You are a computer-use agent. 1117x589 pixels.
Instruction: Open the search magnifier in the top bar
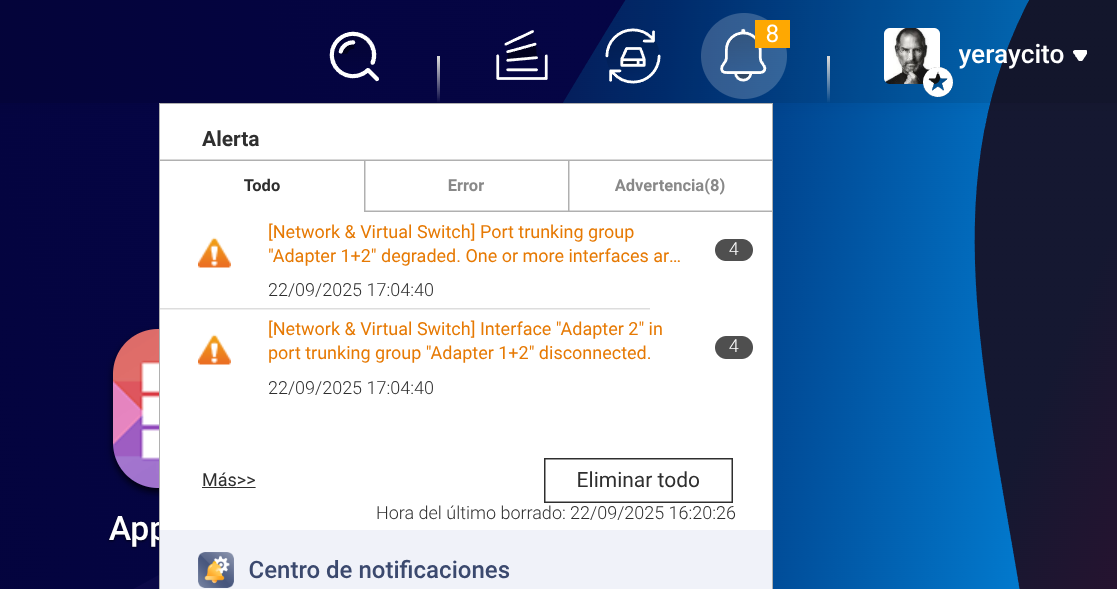coord(354,56)
